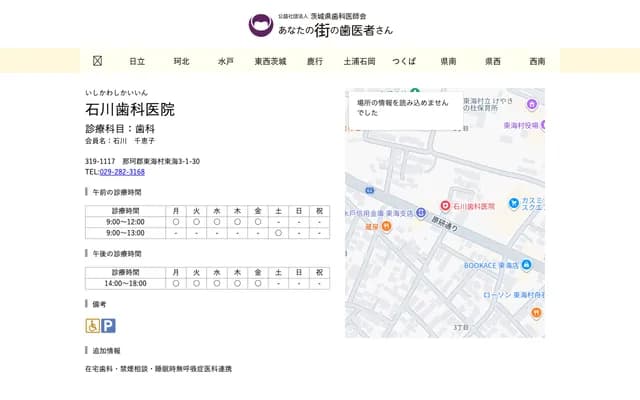Screen dimensions: 640x400
Task: Click the BOOKACE 東海店 shopping pin
Action: 527,265
